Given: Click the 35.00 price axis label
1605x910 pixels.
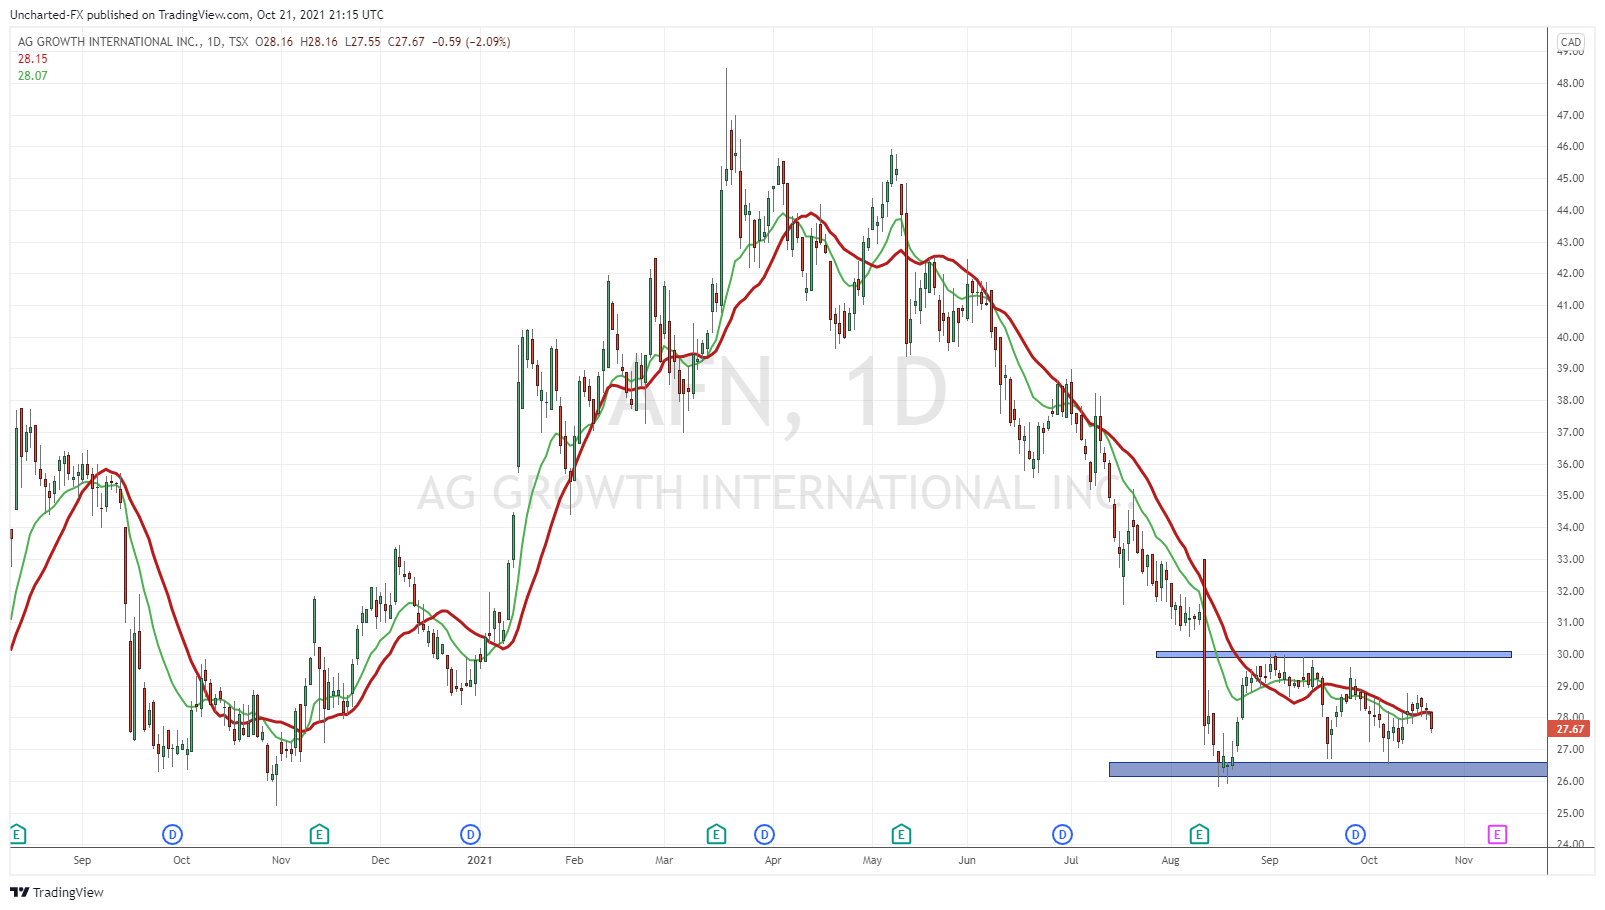Looking at the screenshot, I should pos(1570,495).
